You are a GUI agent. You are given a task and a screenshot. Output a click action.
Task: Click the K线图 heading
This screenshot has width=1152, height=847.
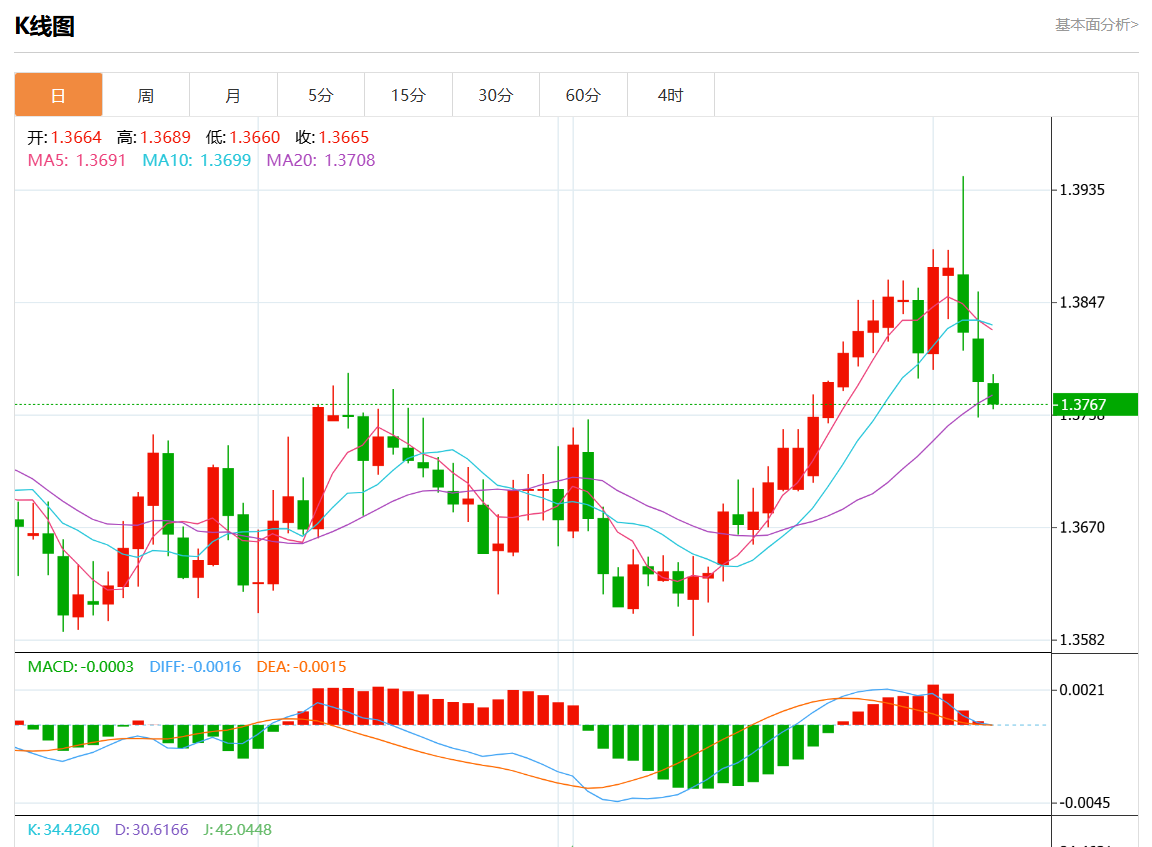pos(45,26)
